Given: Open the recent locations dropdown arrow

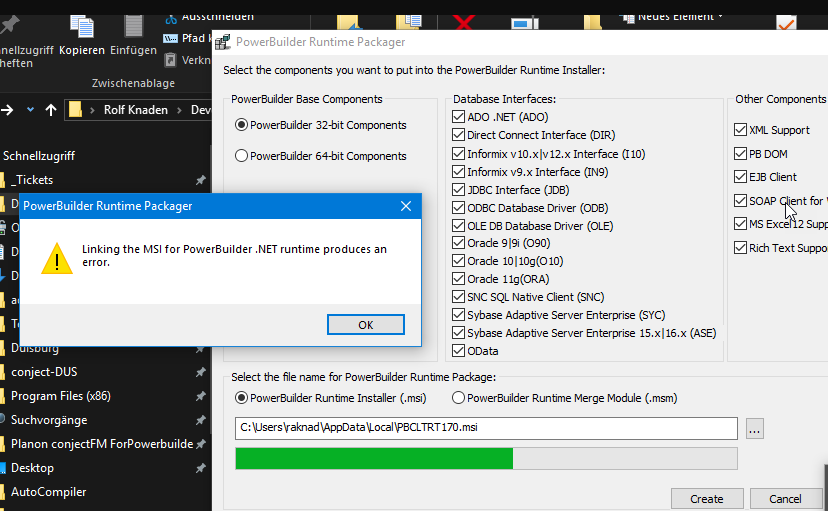Looking at the screenshot, I should click(30, 110).
